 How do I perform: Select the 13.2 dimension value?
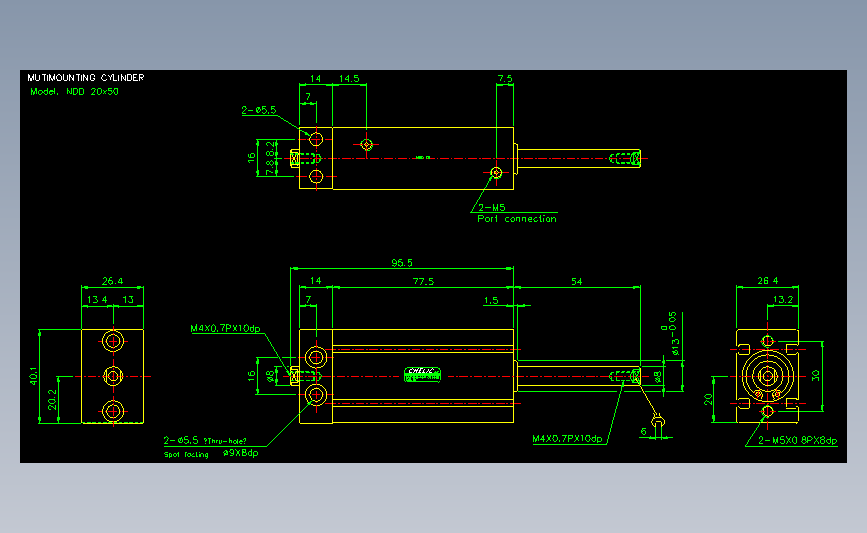tap(782, 300)
